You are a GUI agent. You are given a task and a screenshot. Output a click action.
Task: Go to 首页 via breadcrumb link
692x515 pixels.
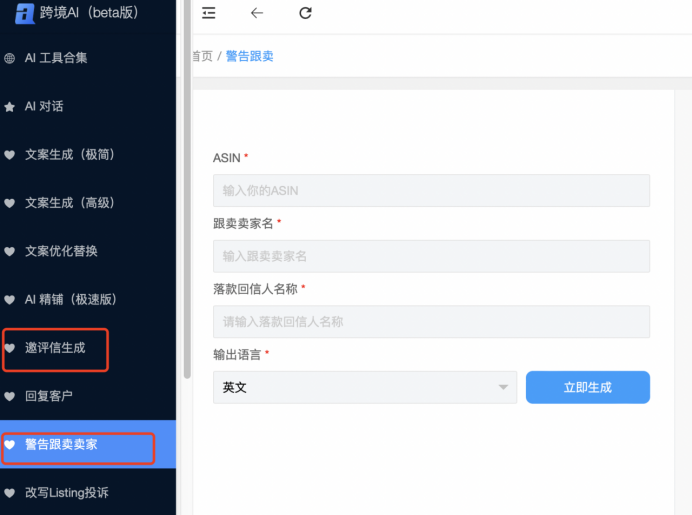201,56
